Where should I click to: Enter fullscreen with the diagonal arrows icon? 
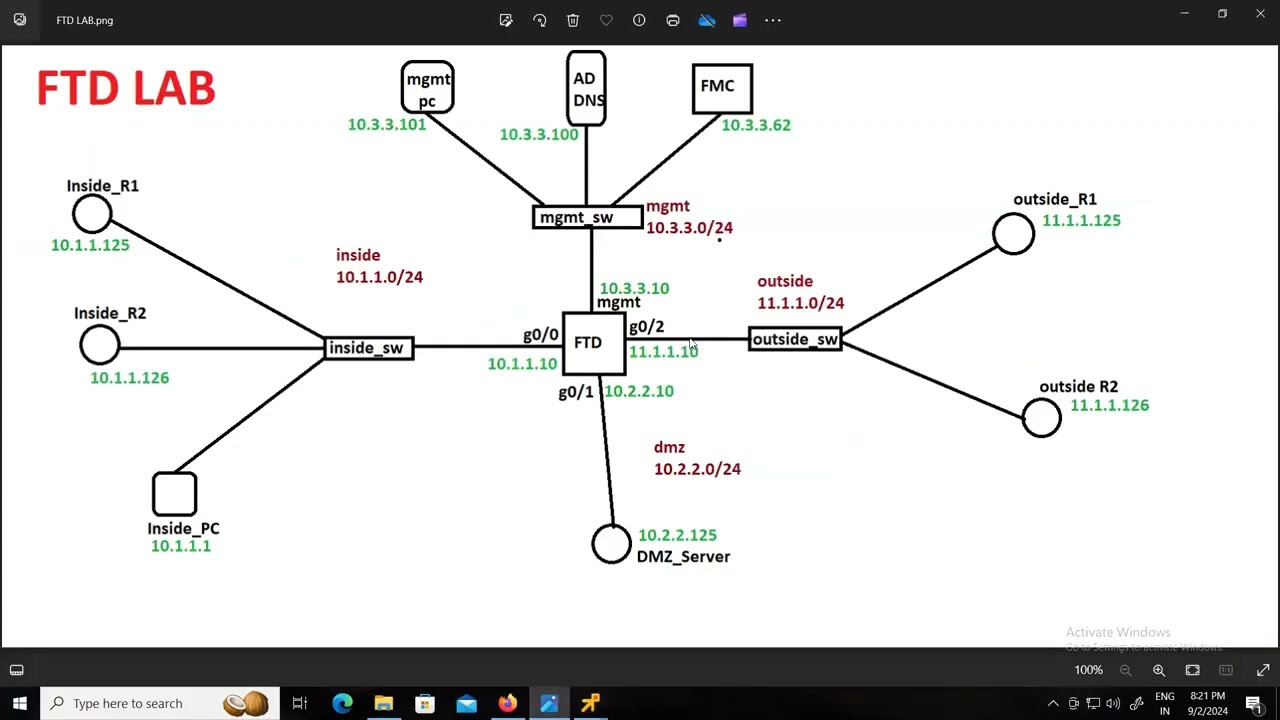click(1263, 670)
